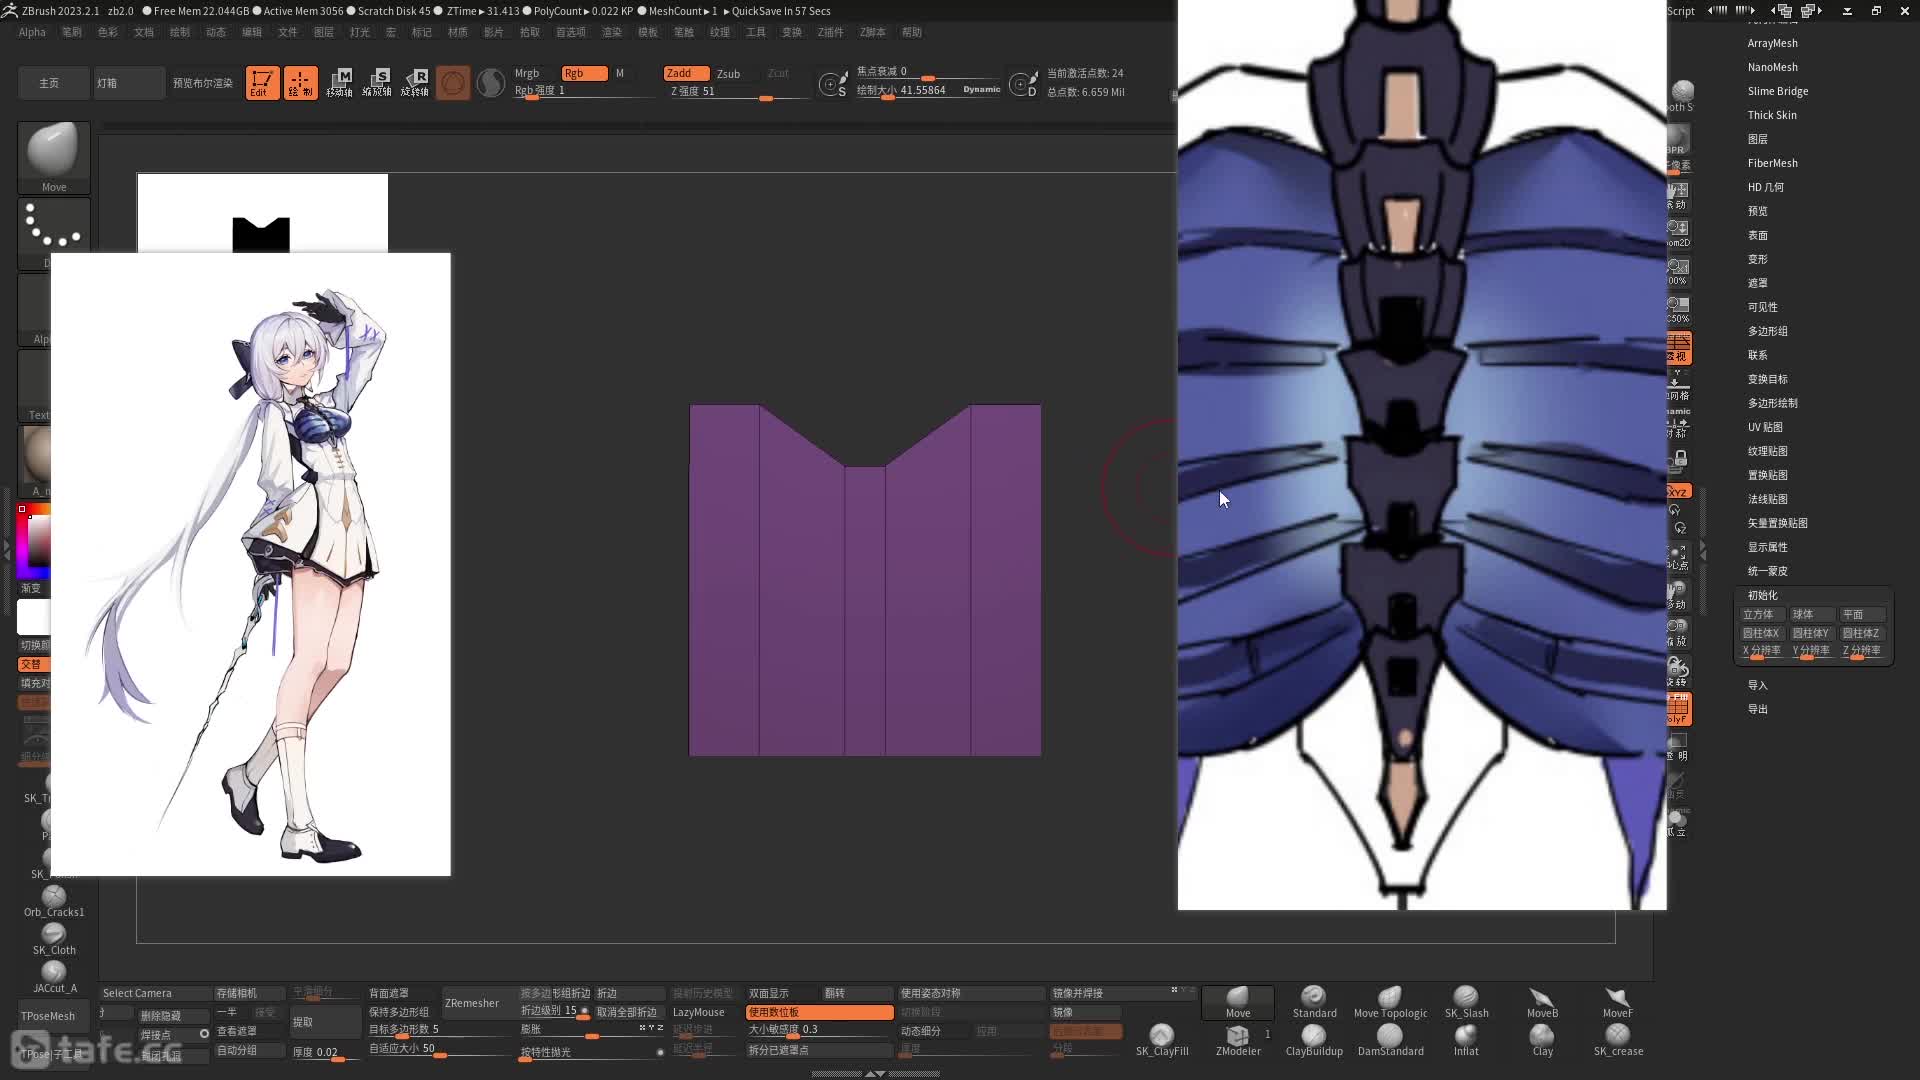Open the 材质 material menu

(x=458, y=32)
